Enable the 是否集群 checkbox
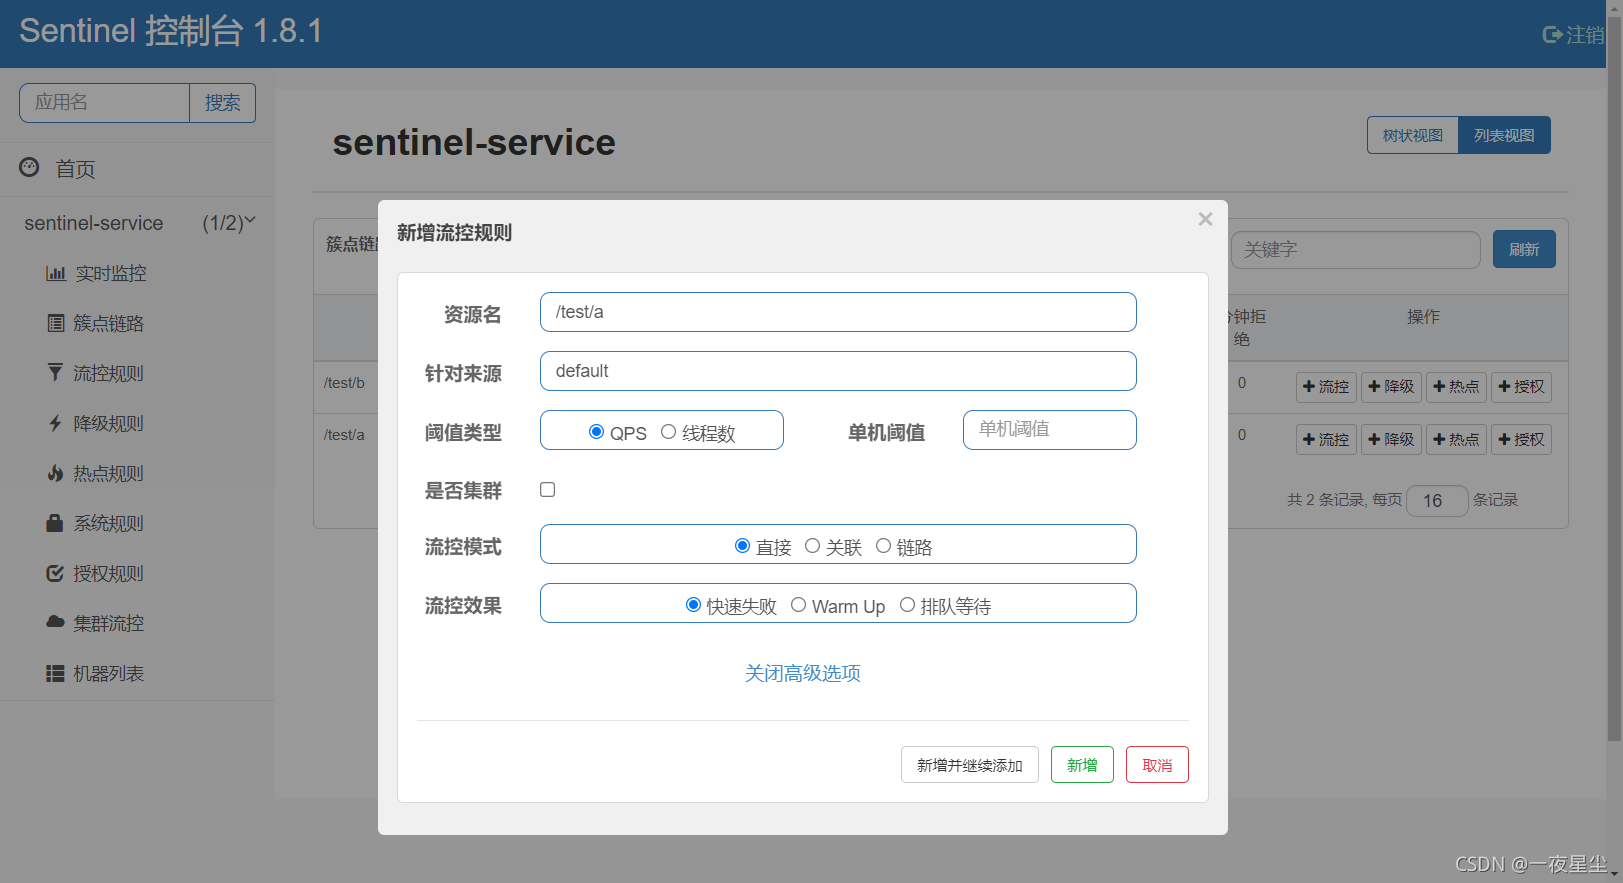Screen dimensions: 1623x883 pyautogui.click(x=547, y=489)
